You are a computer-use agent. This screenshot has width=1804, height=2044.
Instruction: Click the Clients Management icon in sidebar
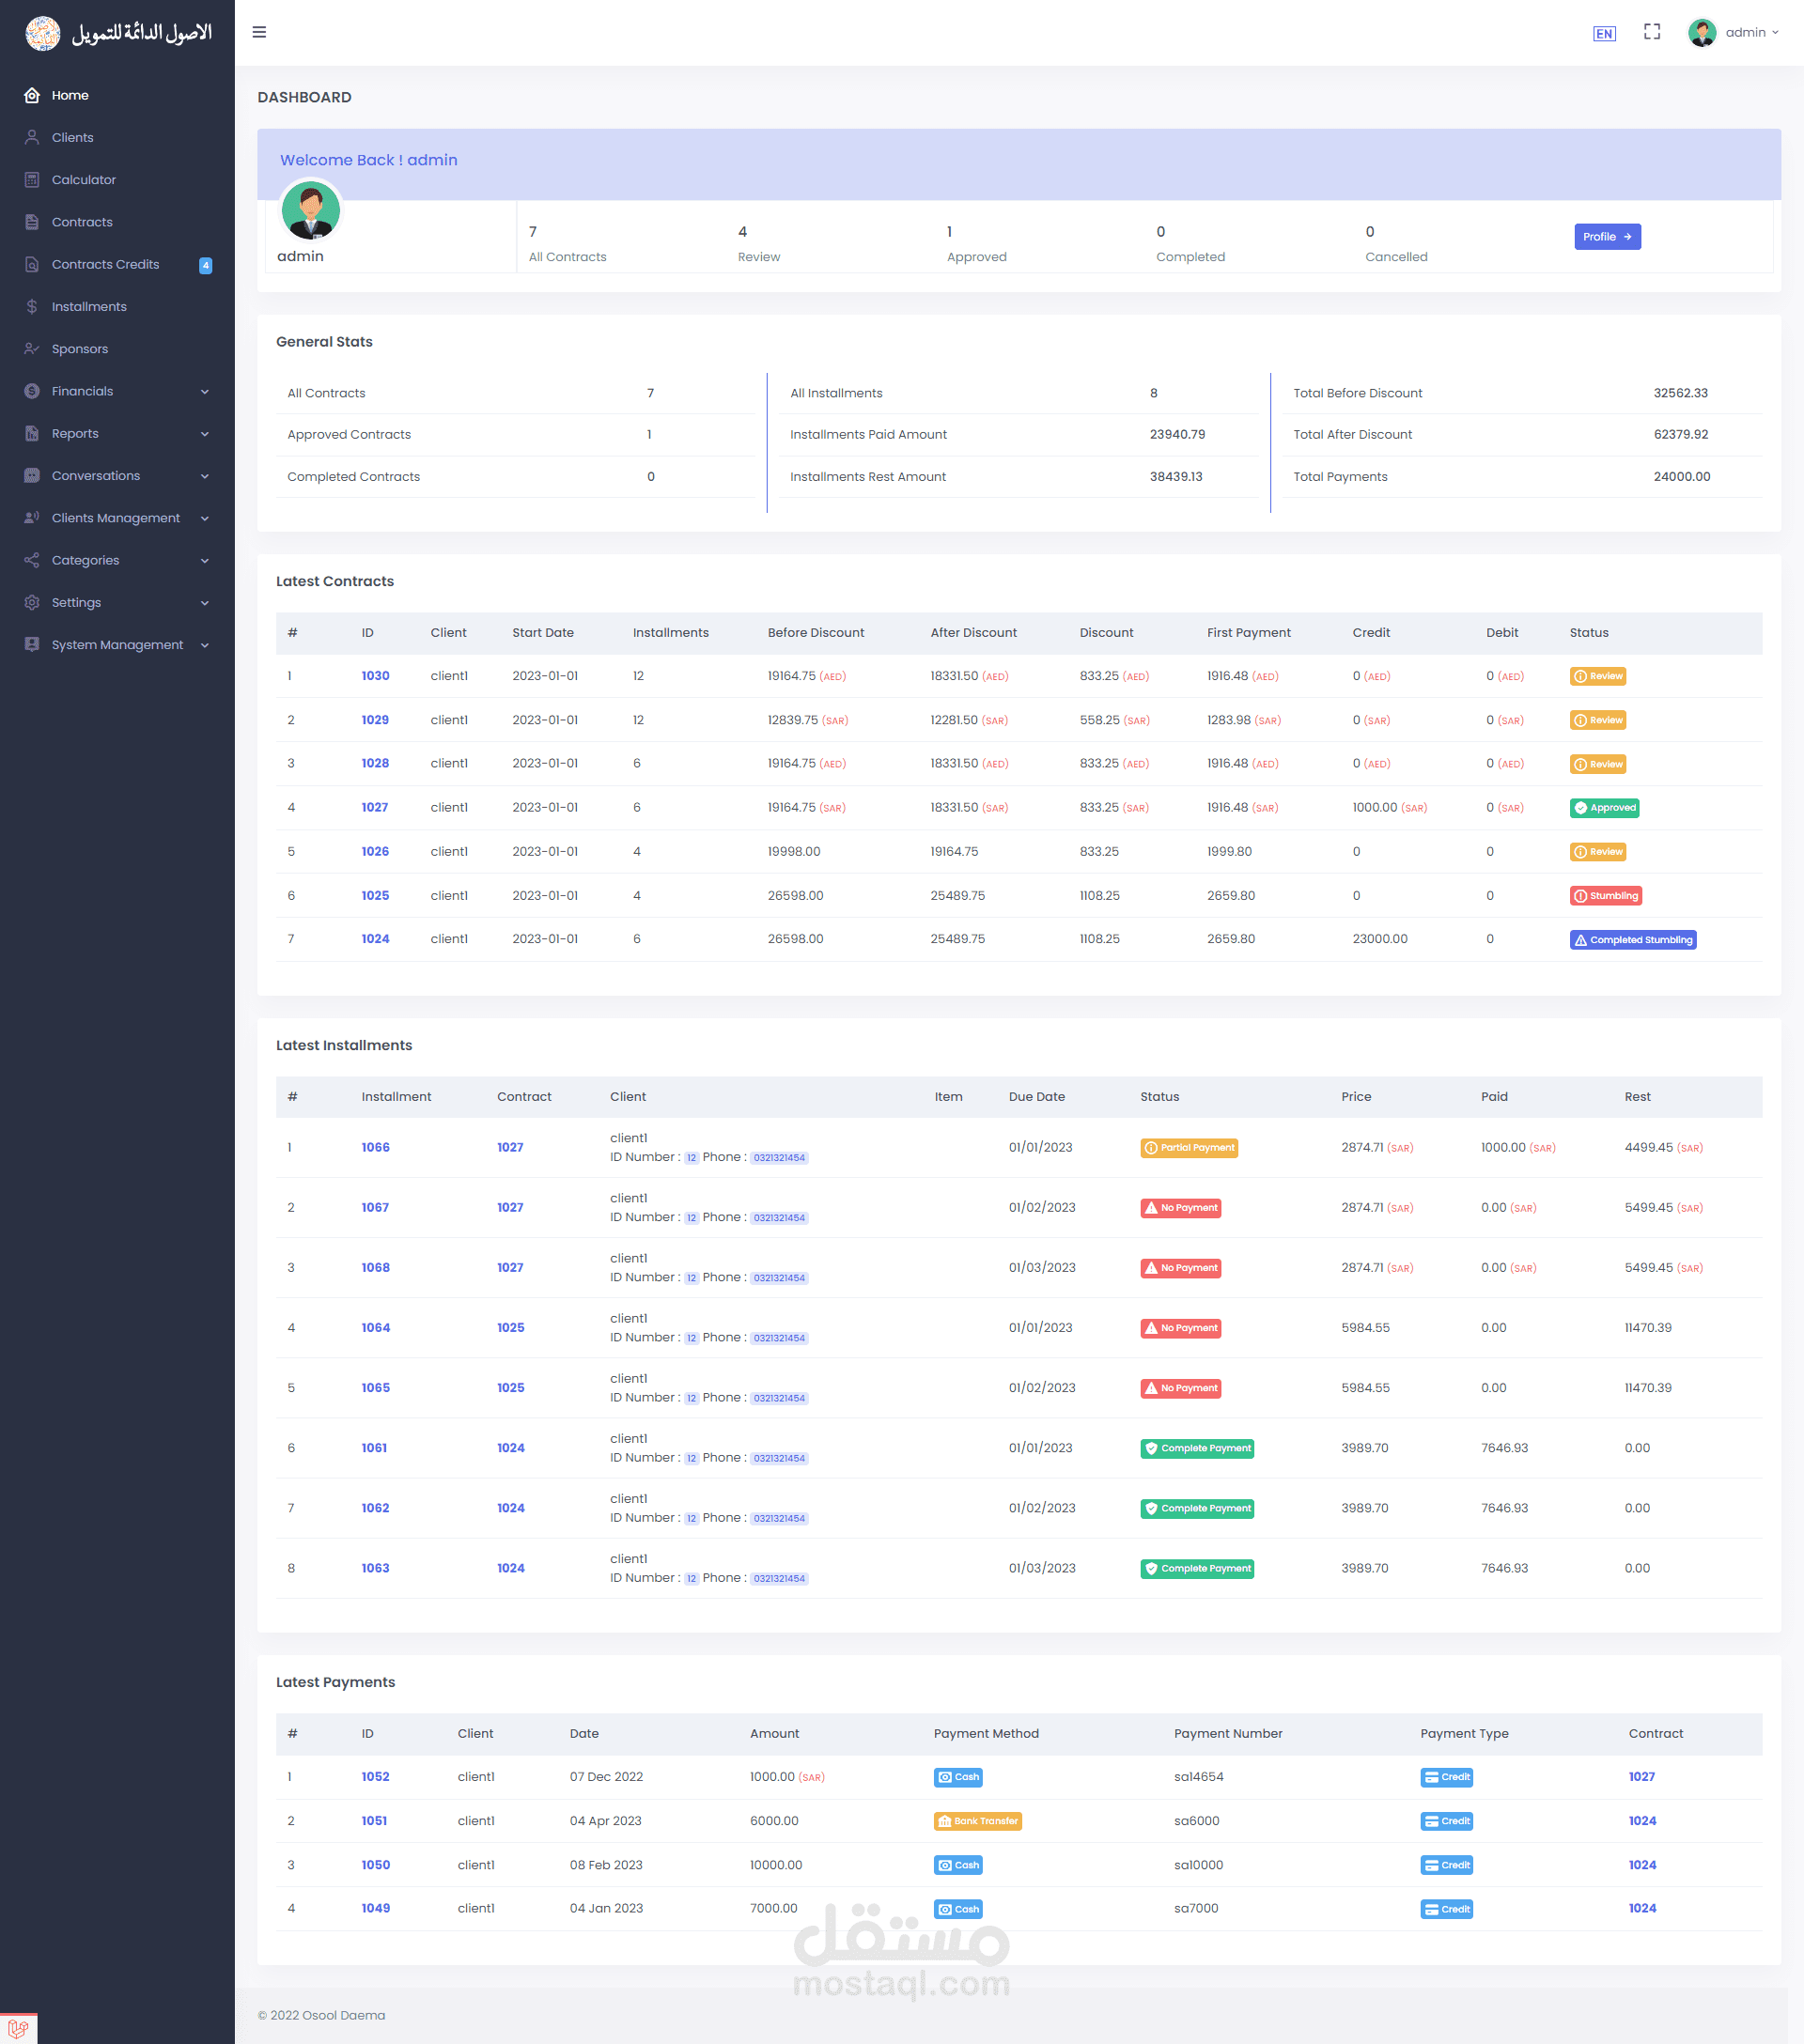coord(32,518)
